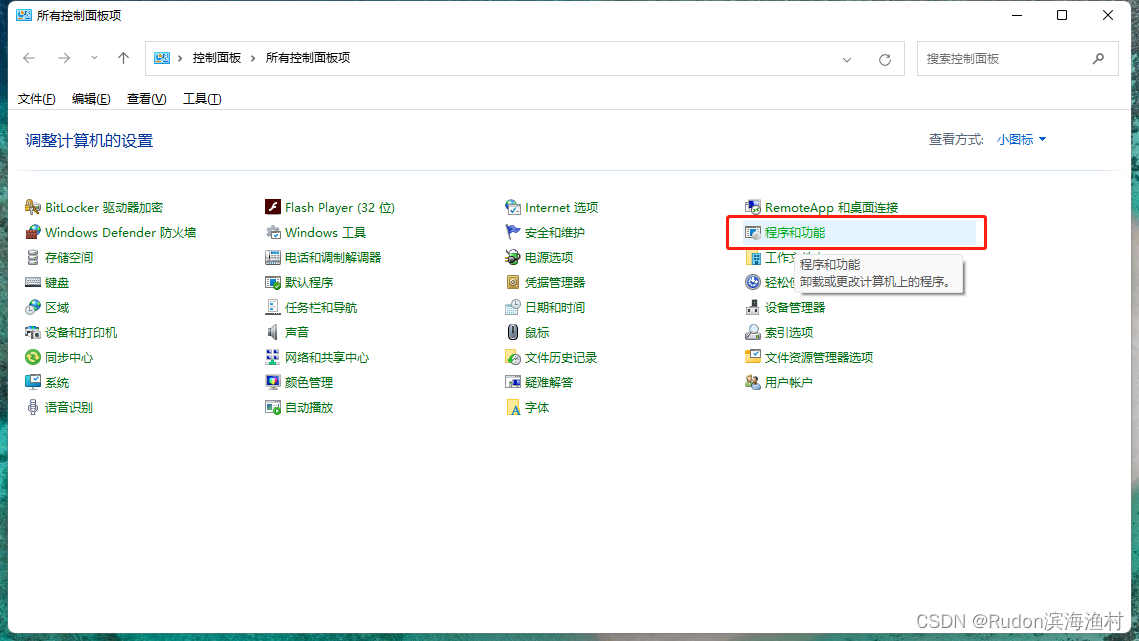Open the 键盘 keyboard icon
1139x641 pixels.
(33, 282)
